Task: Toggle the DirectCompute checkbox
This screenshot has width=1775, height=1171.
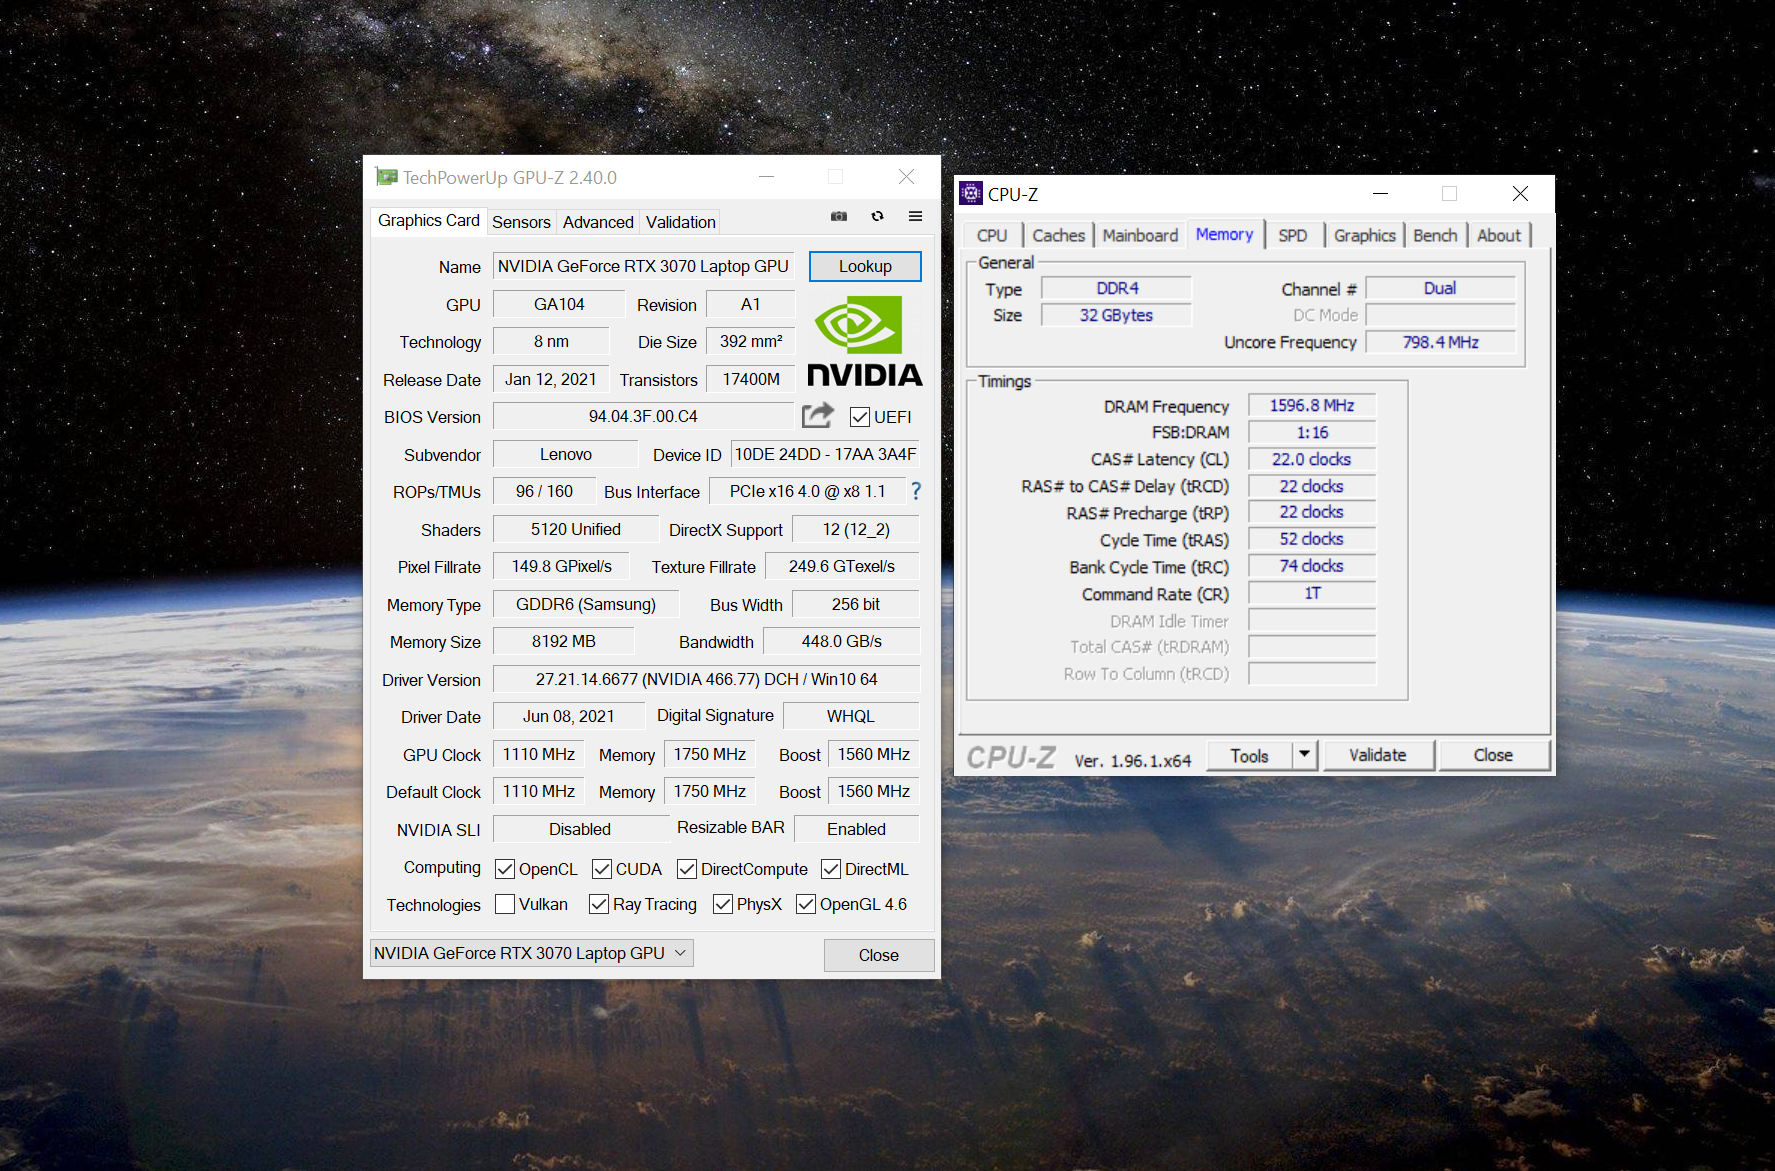Action: click(687, 869)
